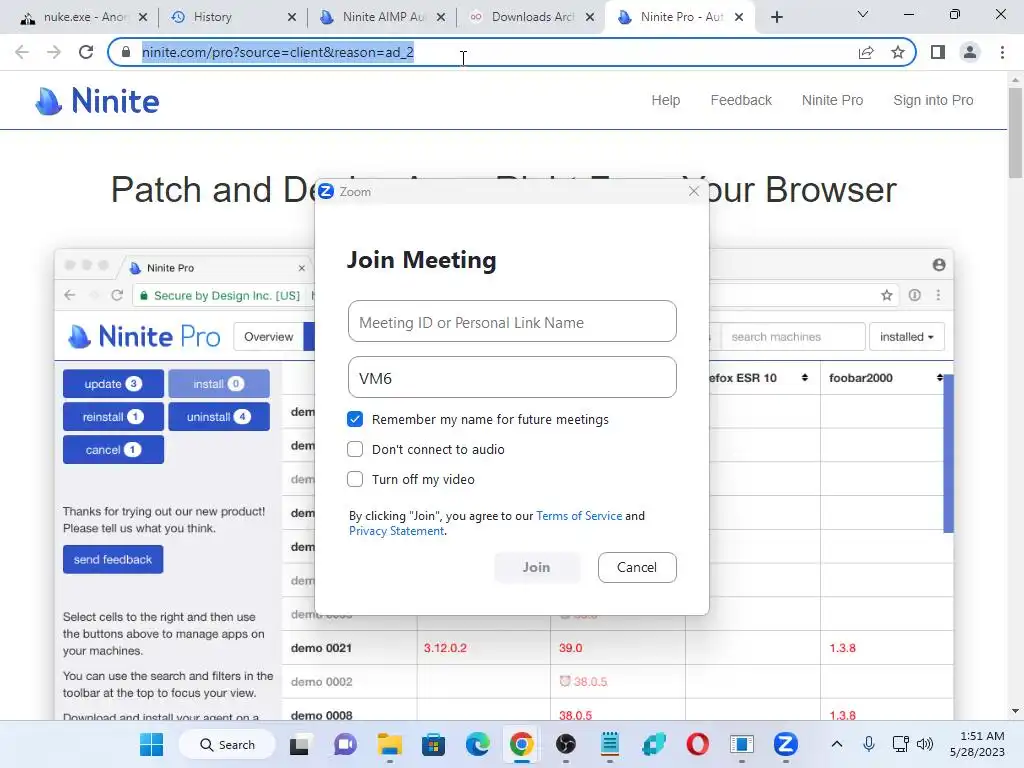Image resolution: width=1024 pixels, height=768 pixels.
Task: Reload the current Ninite page
Action: coord(86,52)
